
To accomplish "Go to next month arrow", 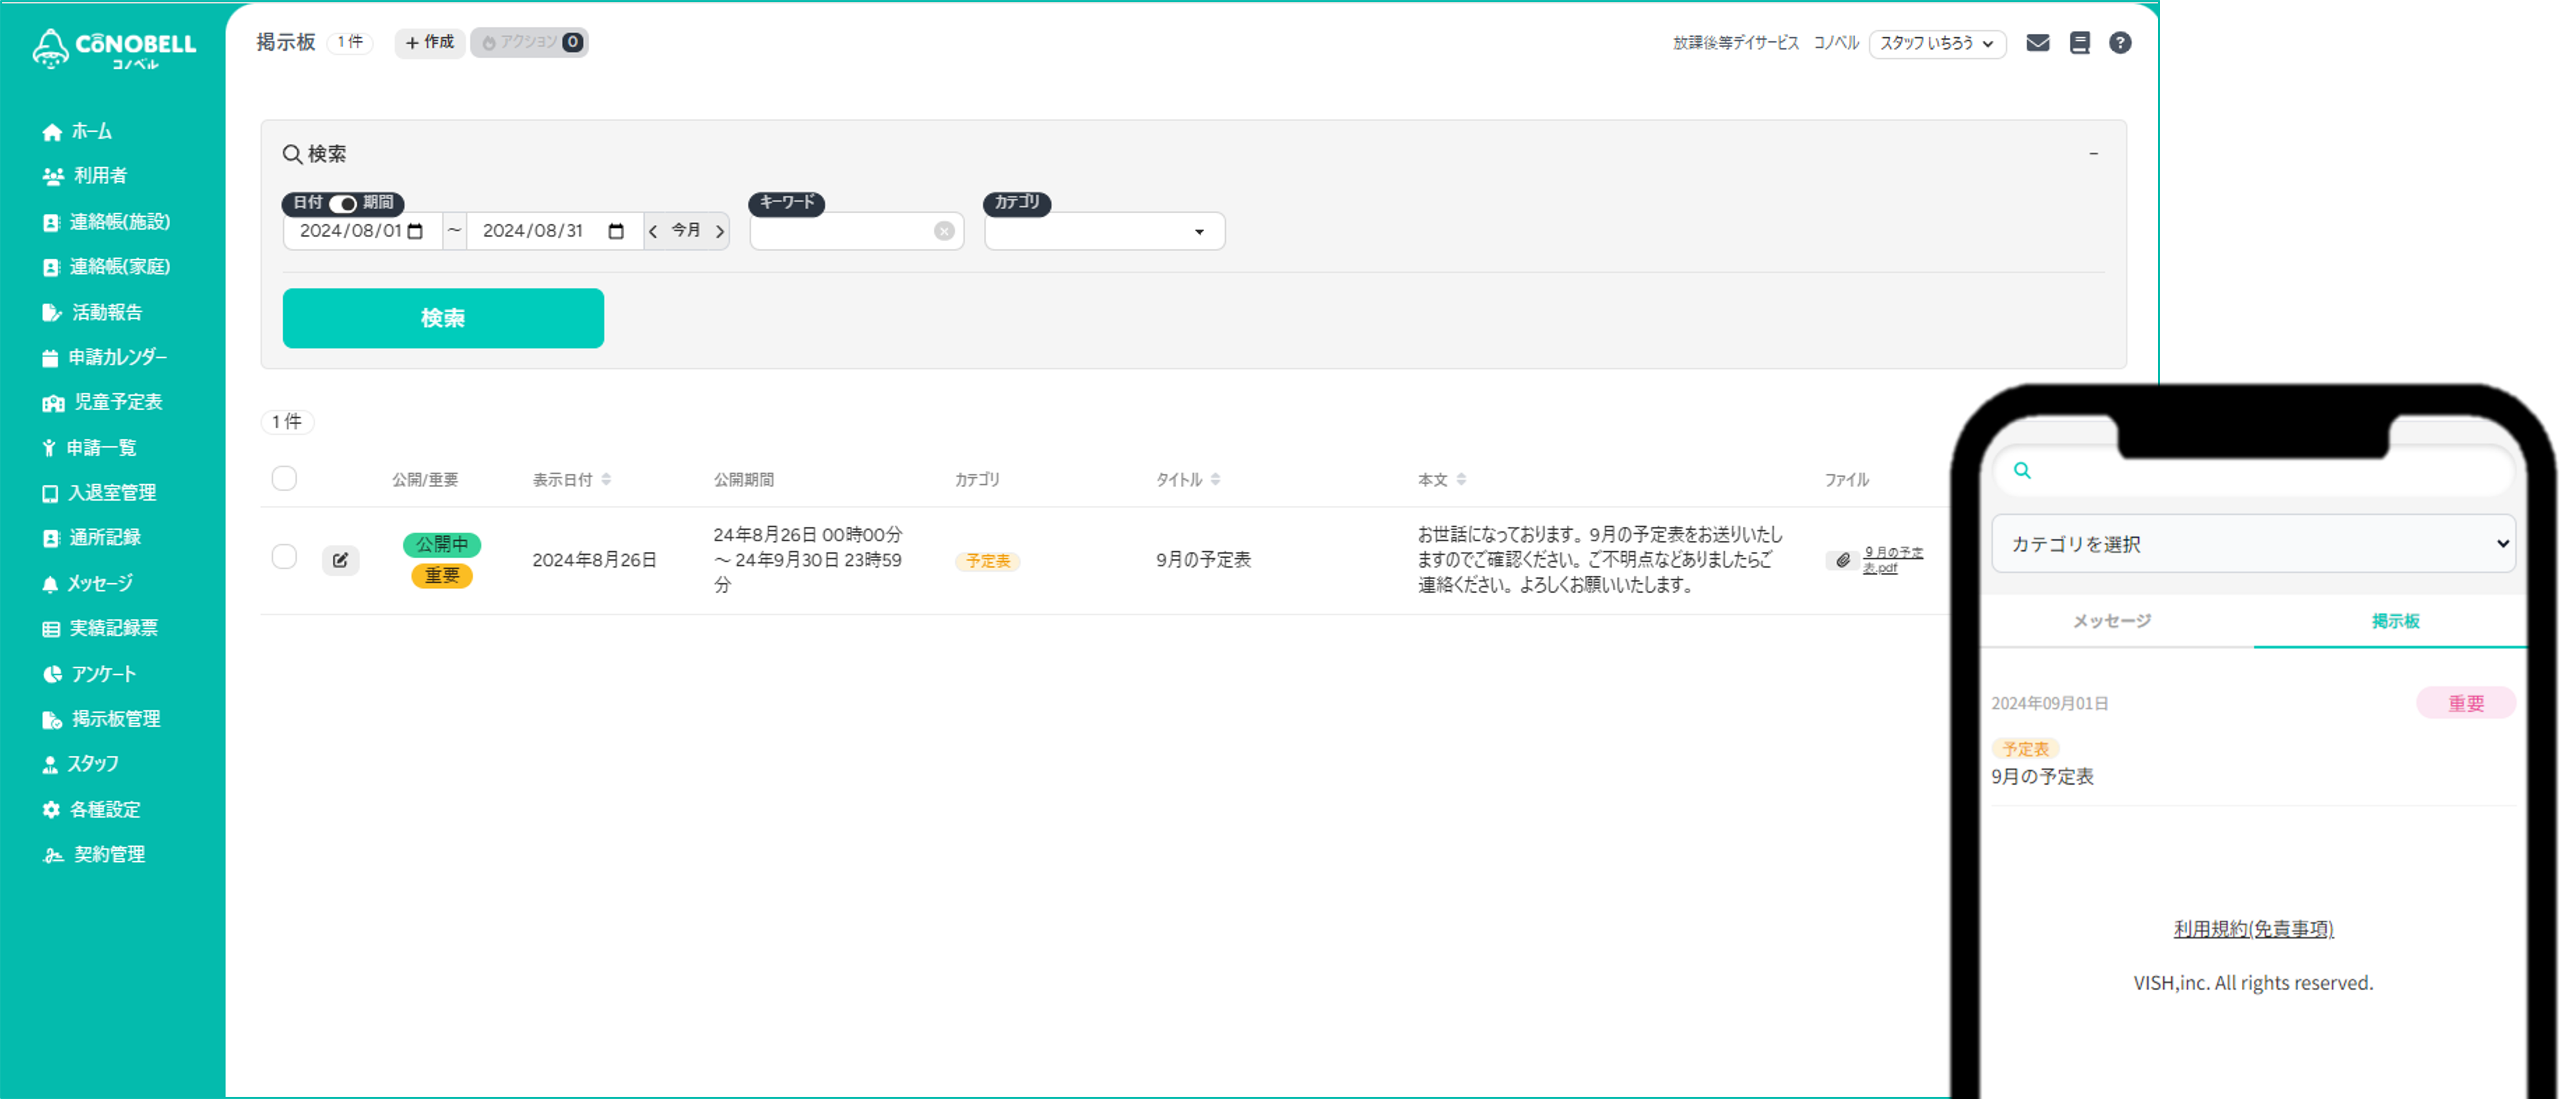I will click(x=719, y=231).
